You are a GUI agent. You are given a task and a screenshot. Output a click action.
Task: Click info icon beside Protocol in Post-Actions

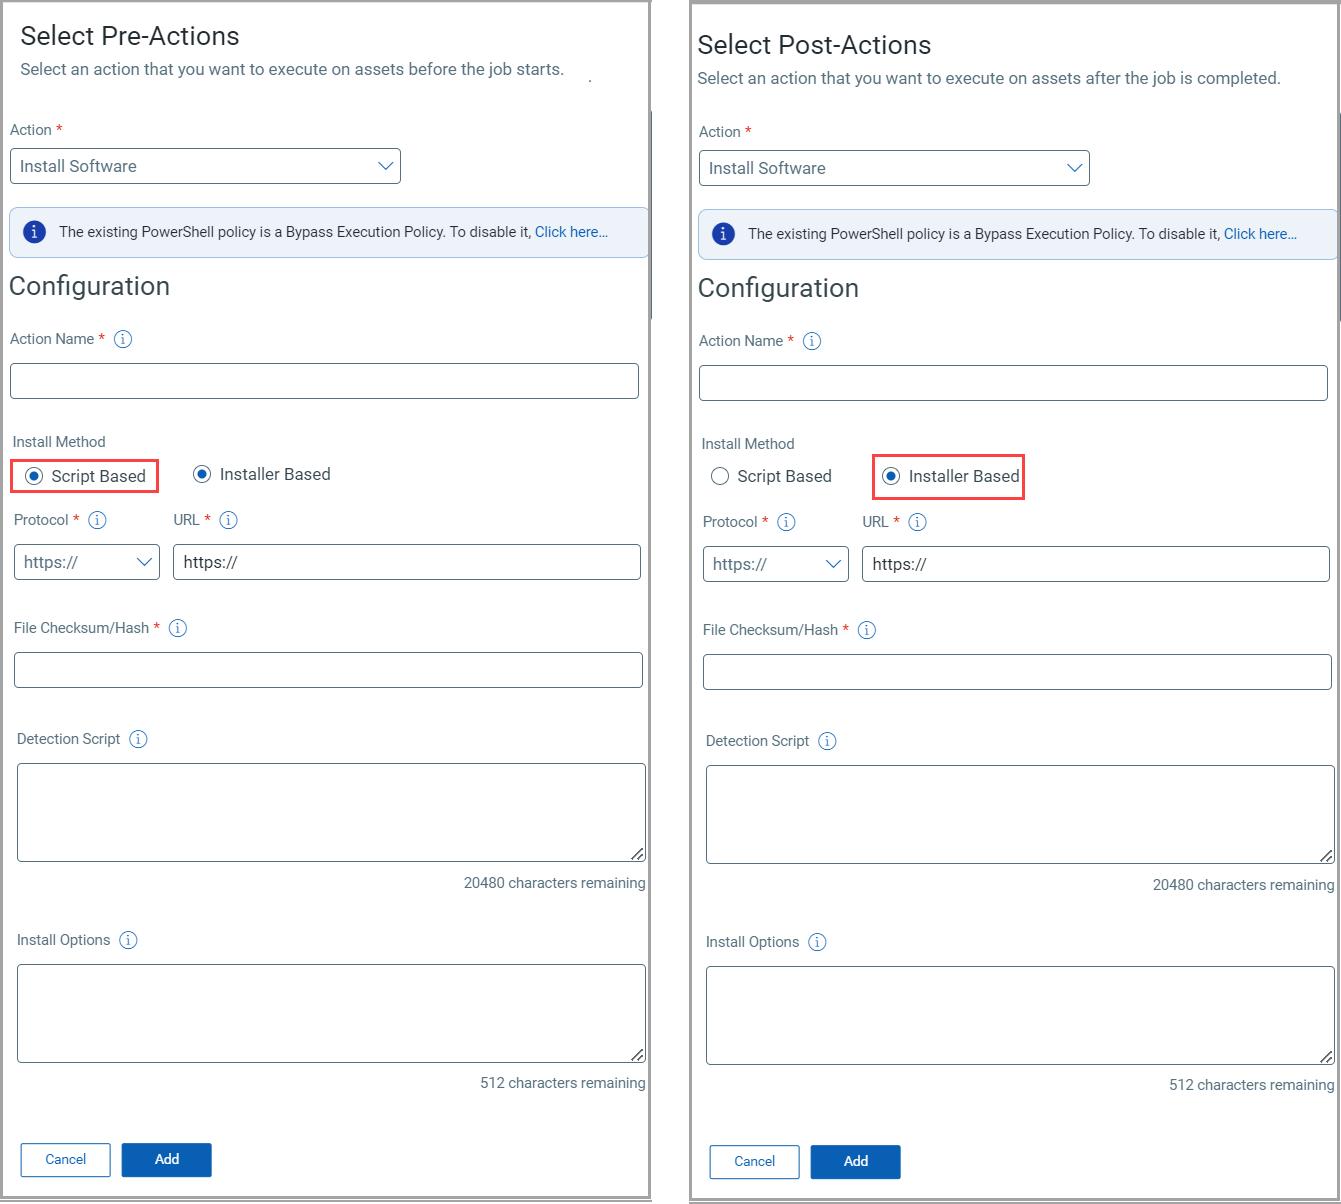(786, 522)
